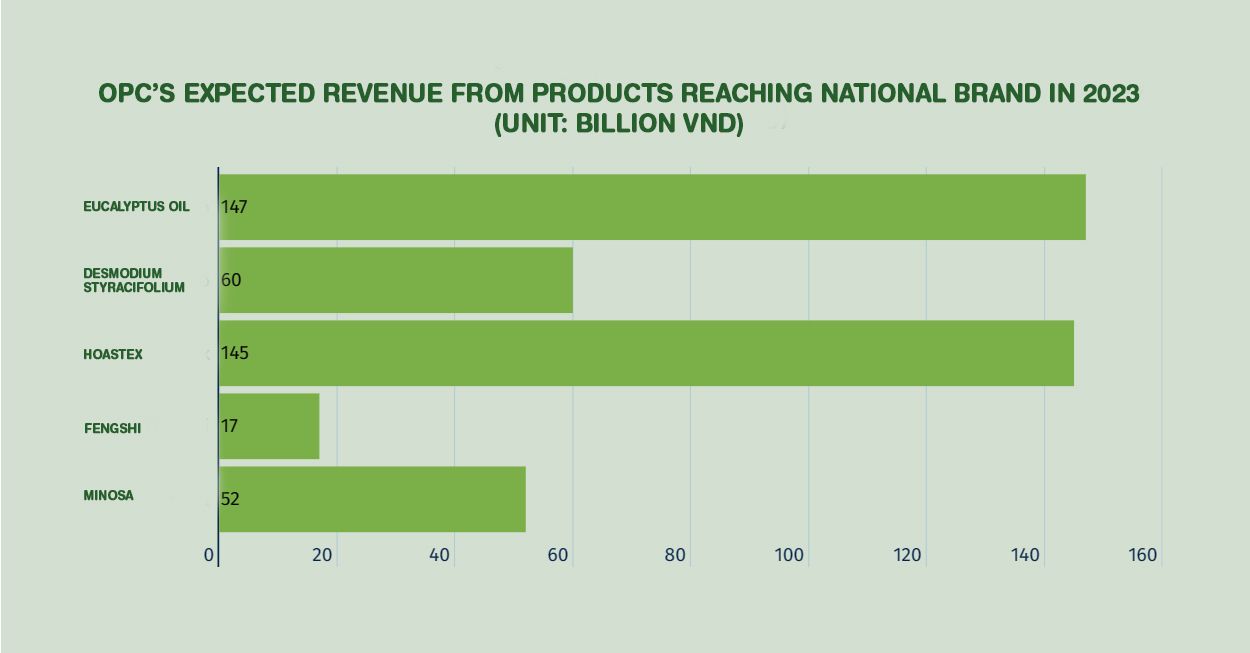Screen dimensions: 1250x653
Task: Click the "60" tick on the horizontal axis
Action: click(x=558, y=556)
